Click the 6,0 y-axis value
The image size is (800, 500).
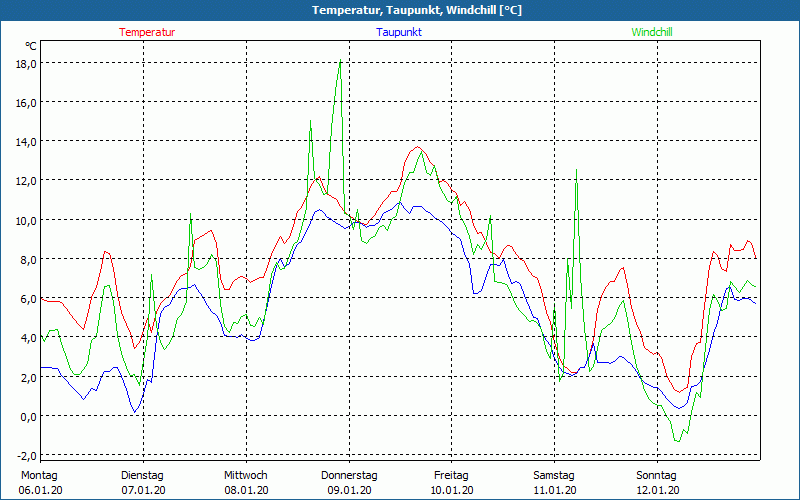(28, 298)
